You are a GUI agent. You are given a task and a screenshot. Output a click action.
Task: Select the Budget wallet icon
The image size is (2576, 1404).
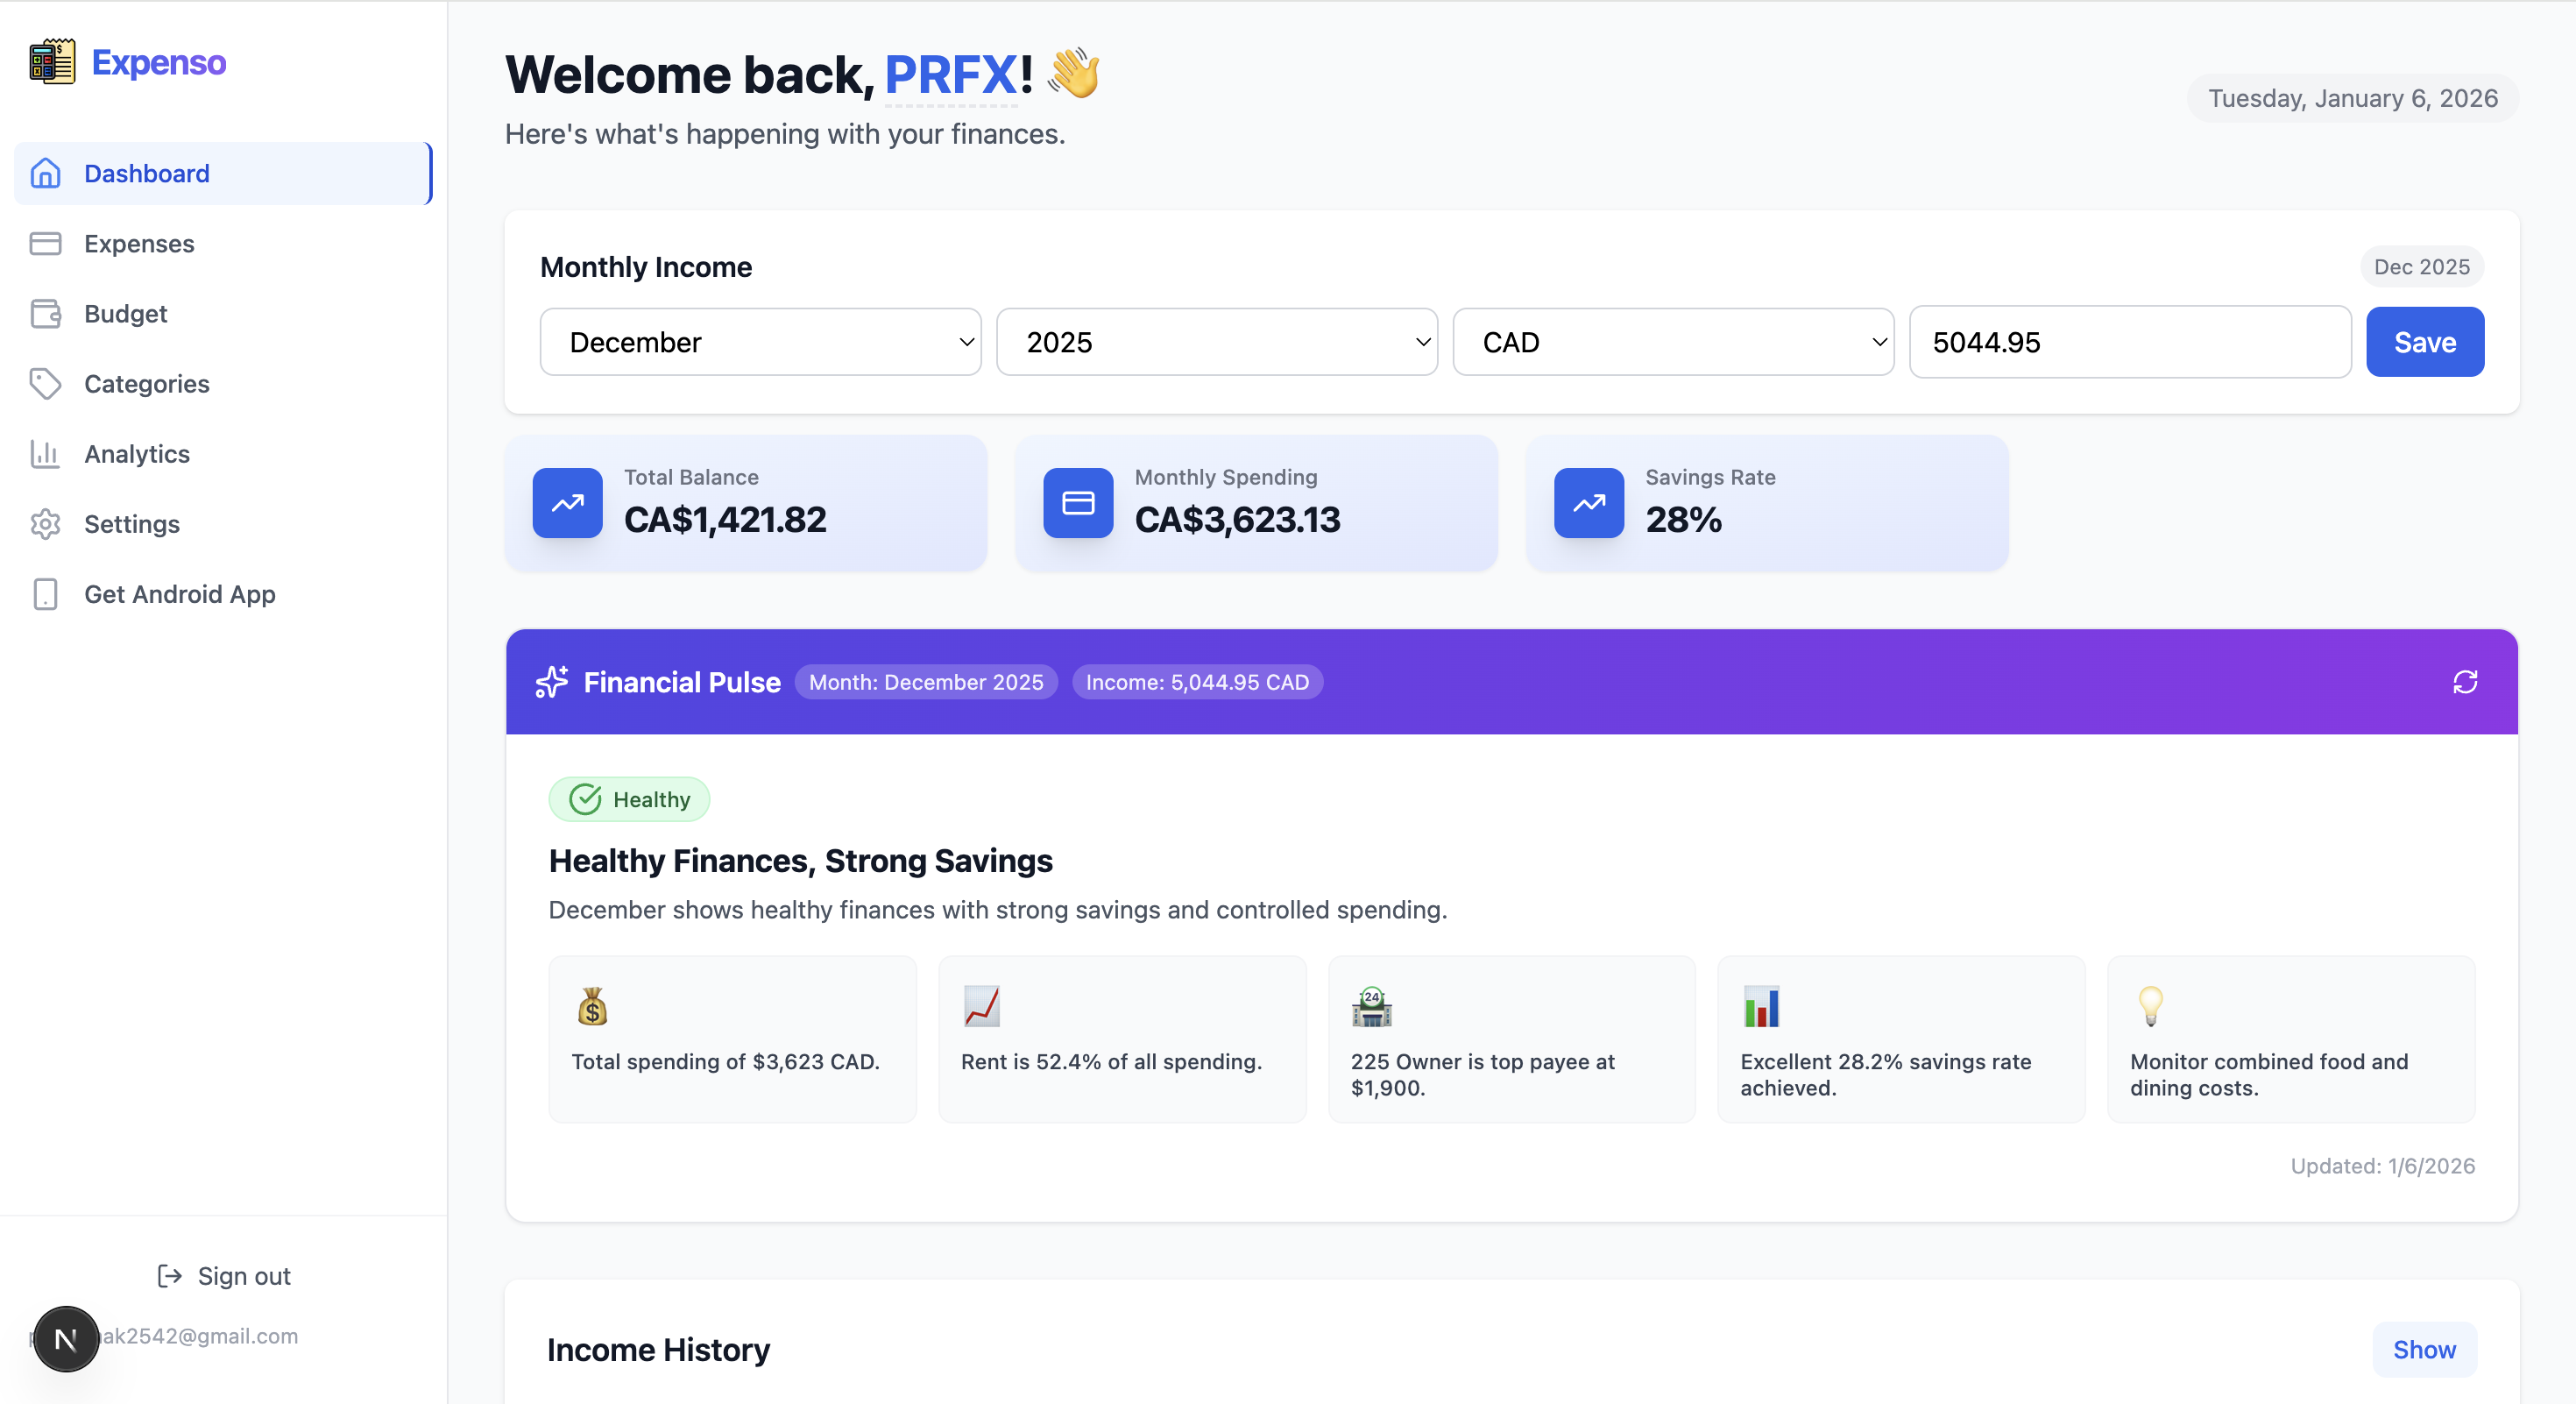click(46, 313)
